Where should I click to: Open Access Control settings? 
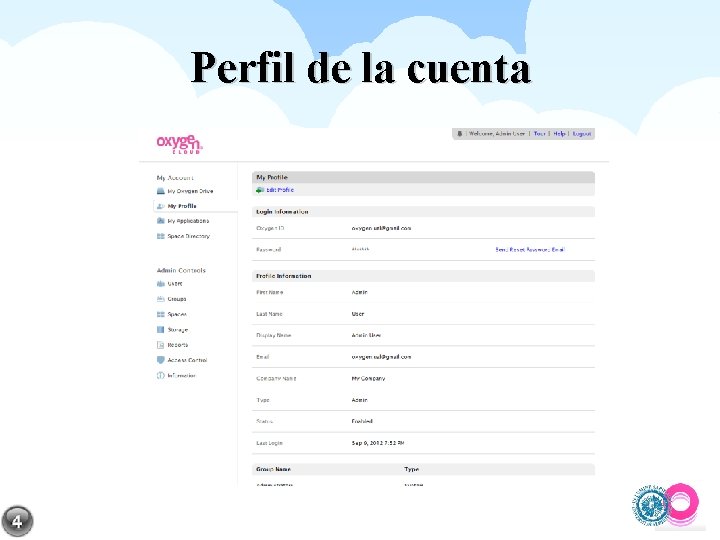click(187, 360)
